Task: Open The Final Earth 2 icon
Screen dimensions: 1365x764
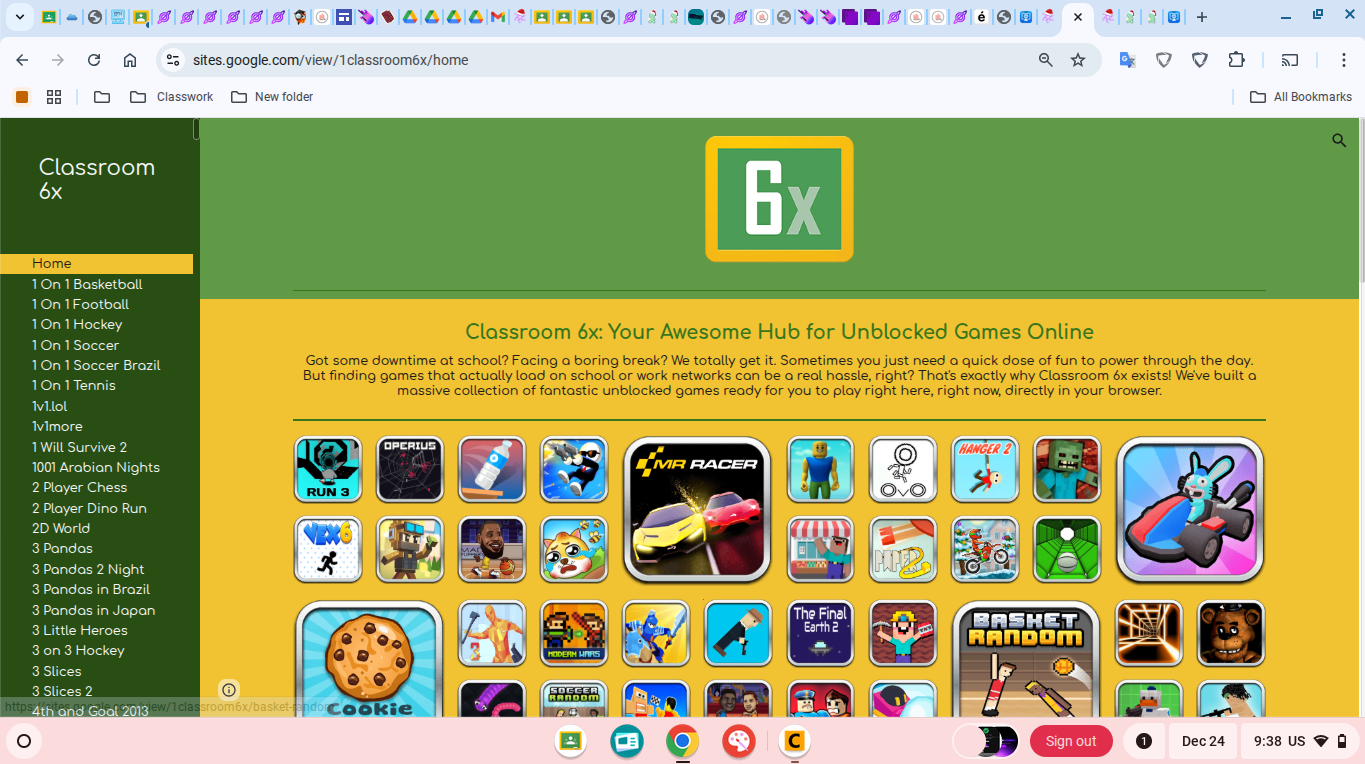Action: [x=820, y=633]
